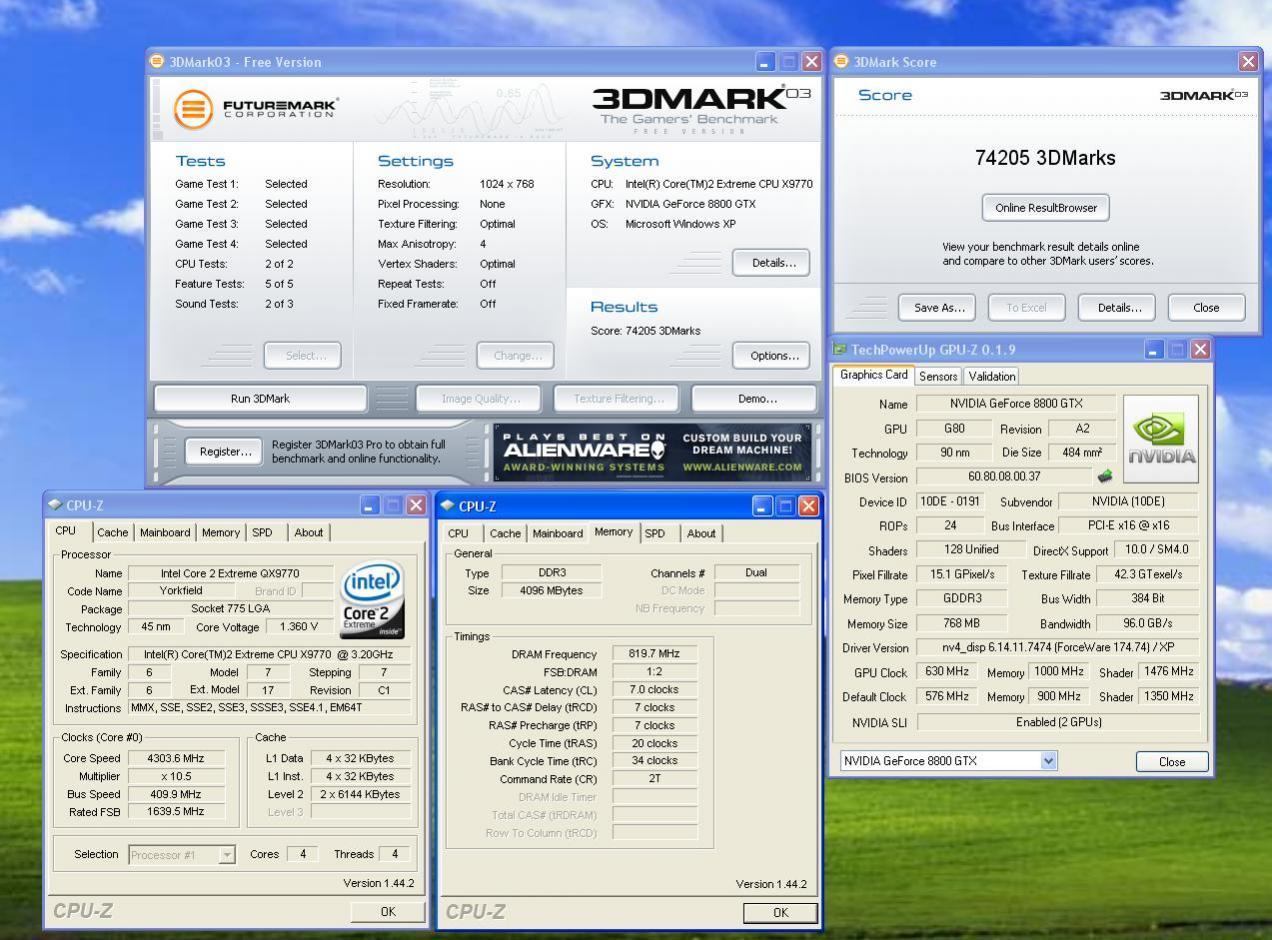Click Save As in 3DMark Score window

(939, 308)
